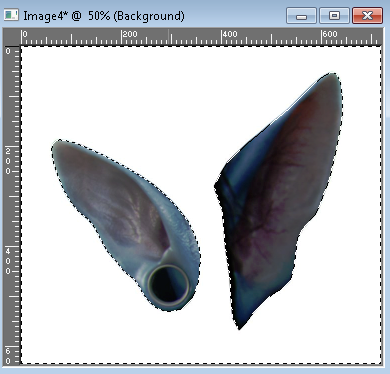Image resolution: width=390 pixels, height=374 pixels.
Task: Click the Image4* @ 50% (Background) title text
Action: 104,16
